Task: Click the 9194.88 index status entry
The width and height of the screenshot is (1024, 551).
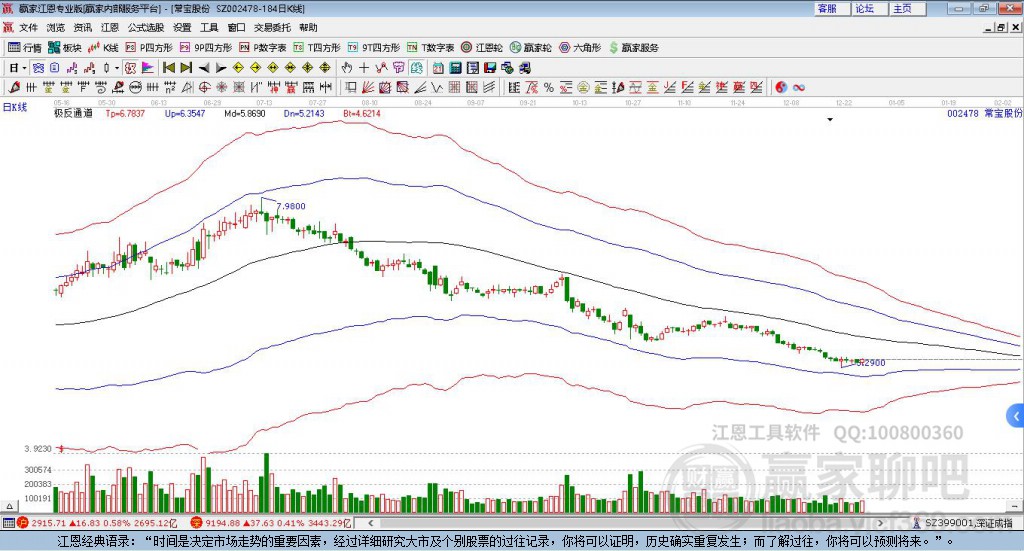Action: point(271,523)
